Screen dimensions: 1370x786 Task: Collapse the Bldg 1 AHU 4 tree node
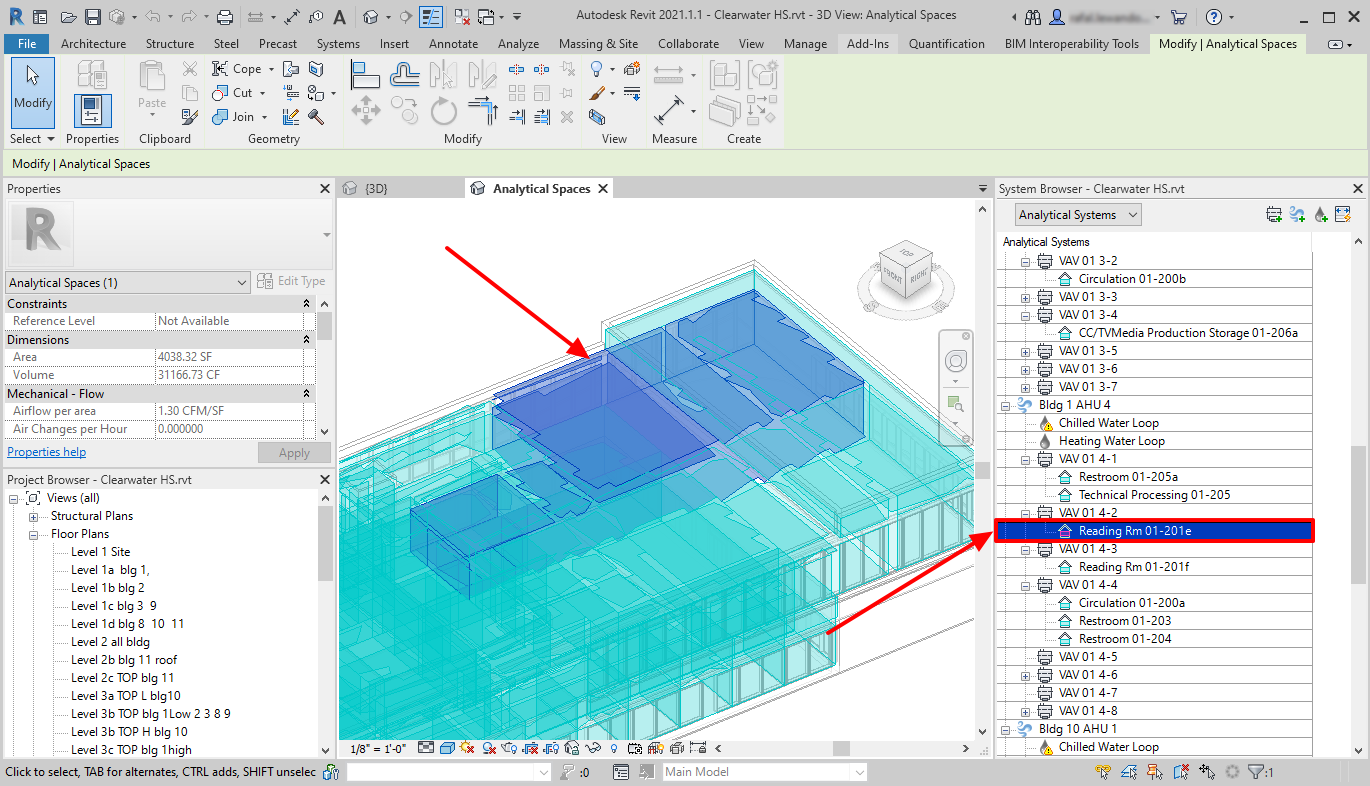pyautogui.click(x=1006, y=405)
